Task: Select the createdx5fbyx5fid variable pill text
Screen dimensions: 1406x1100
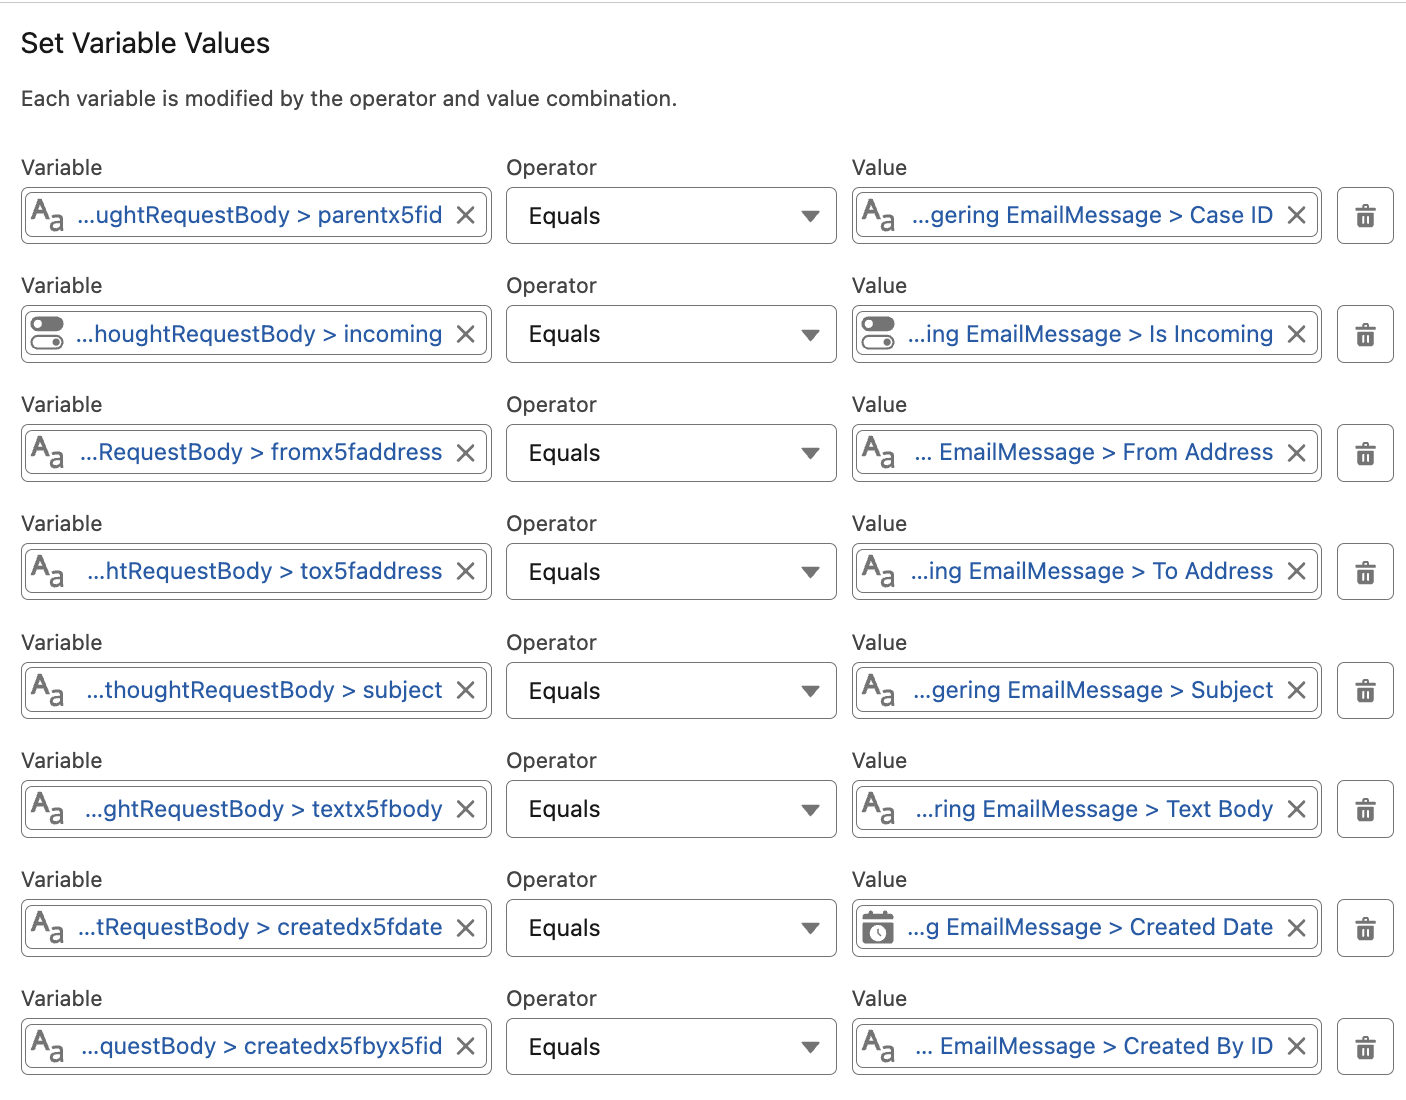Action: pyautogui.click(x=262, y=1046)
